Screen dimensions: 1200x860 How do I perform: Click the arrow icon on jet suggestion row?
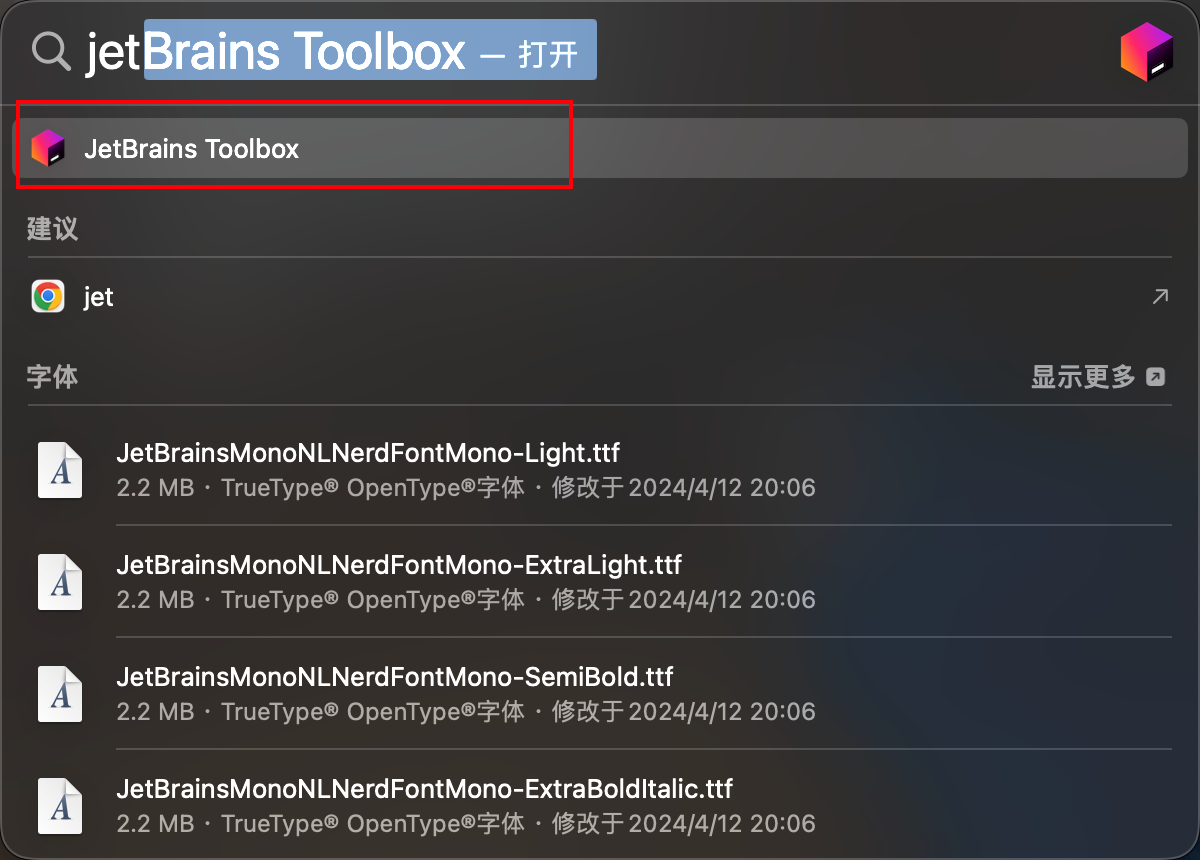tap(1160, 296)
